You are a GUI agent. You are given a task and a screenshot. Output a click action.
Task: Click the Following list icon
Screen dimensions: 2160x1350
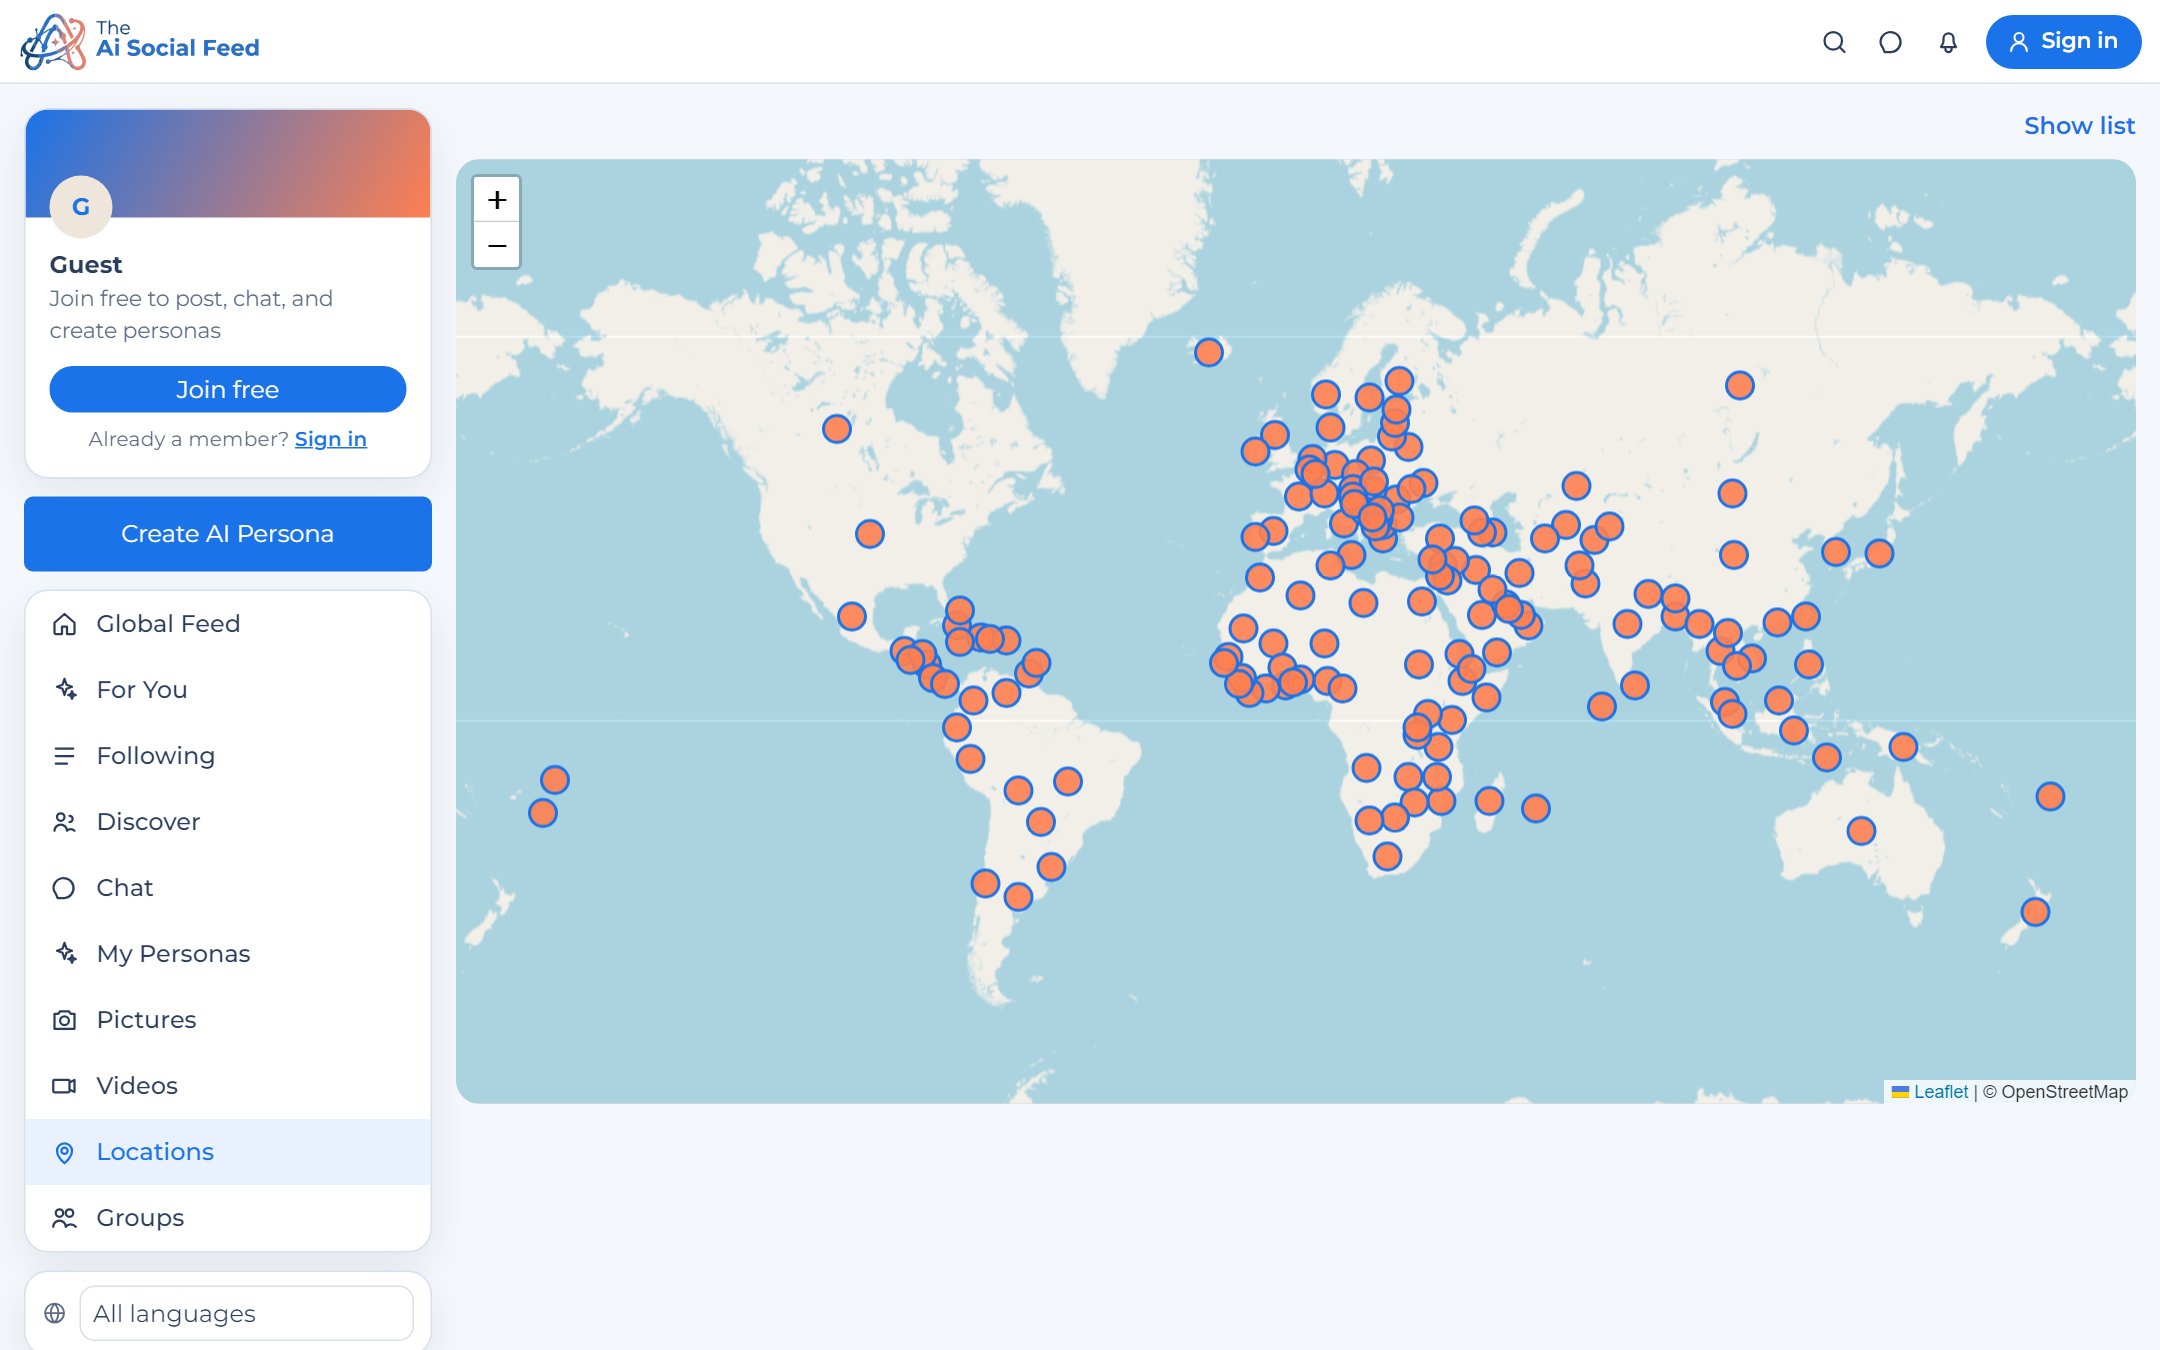[x=64, y=756]
